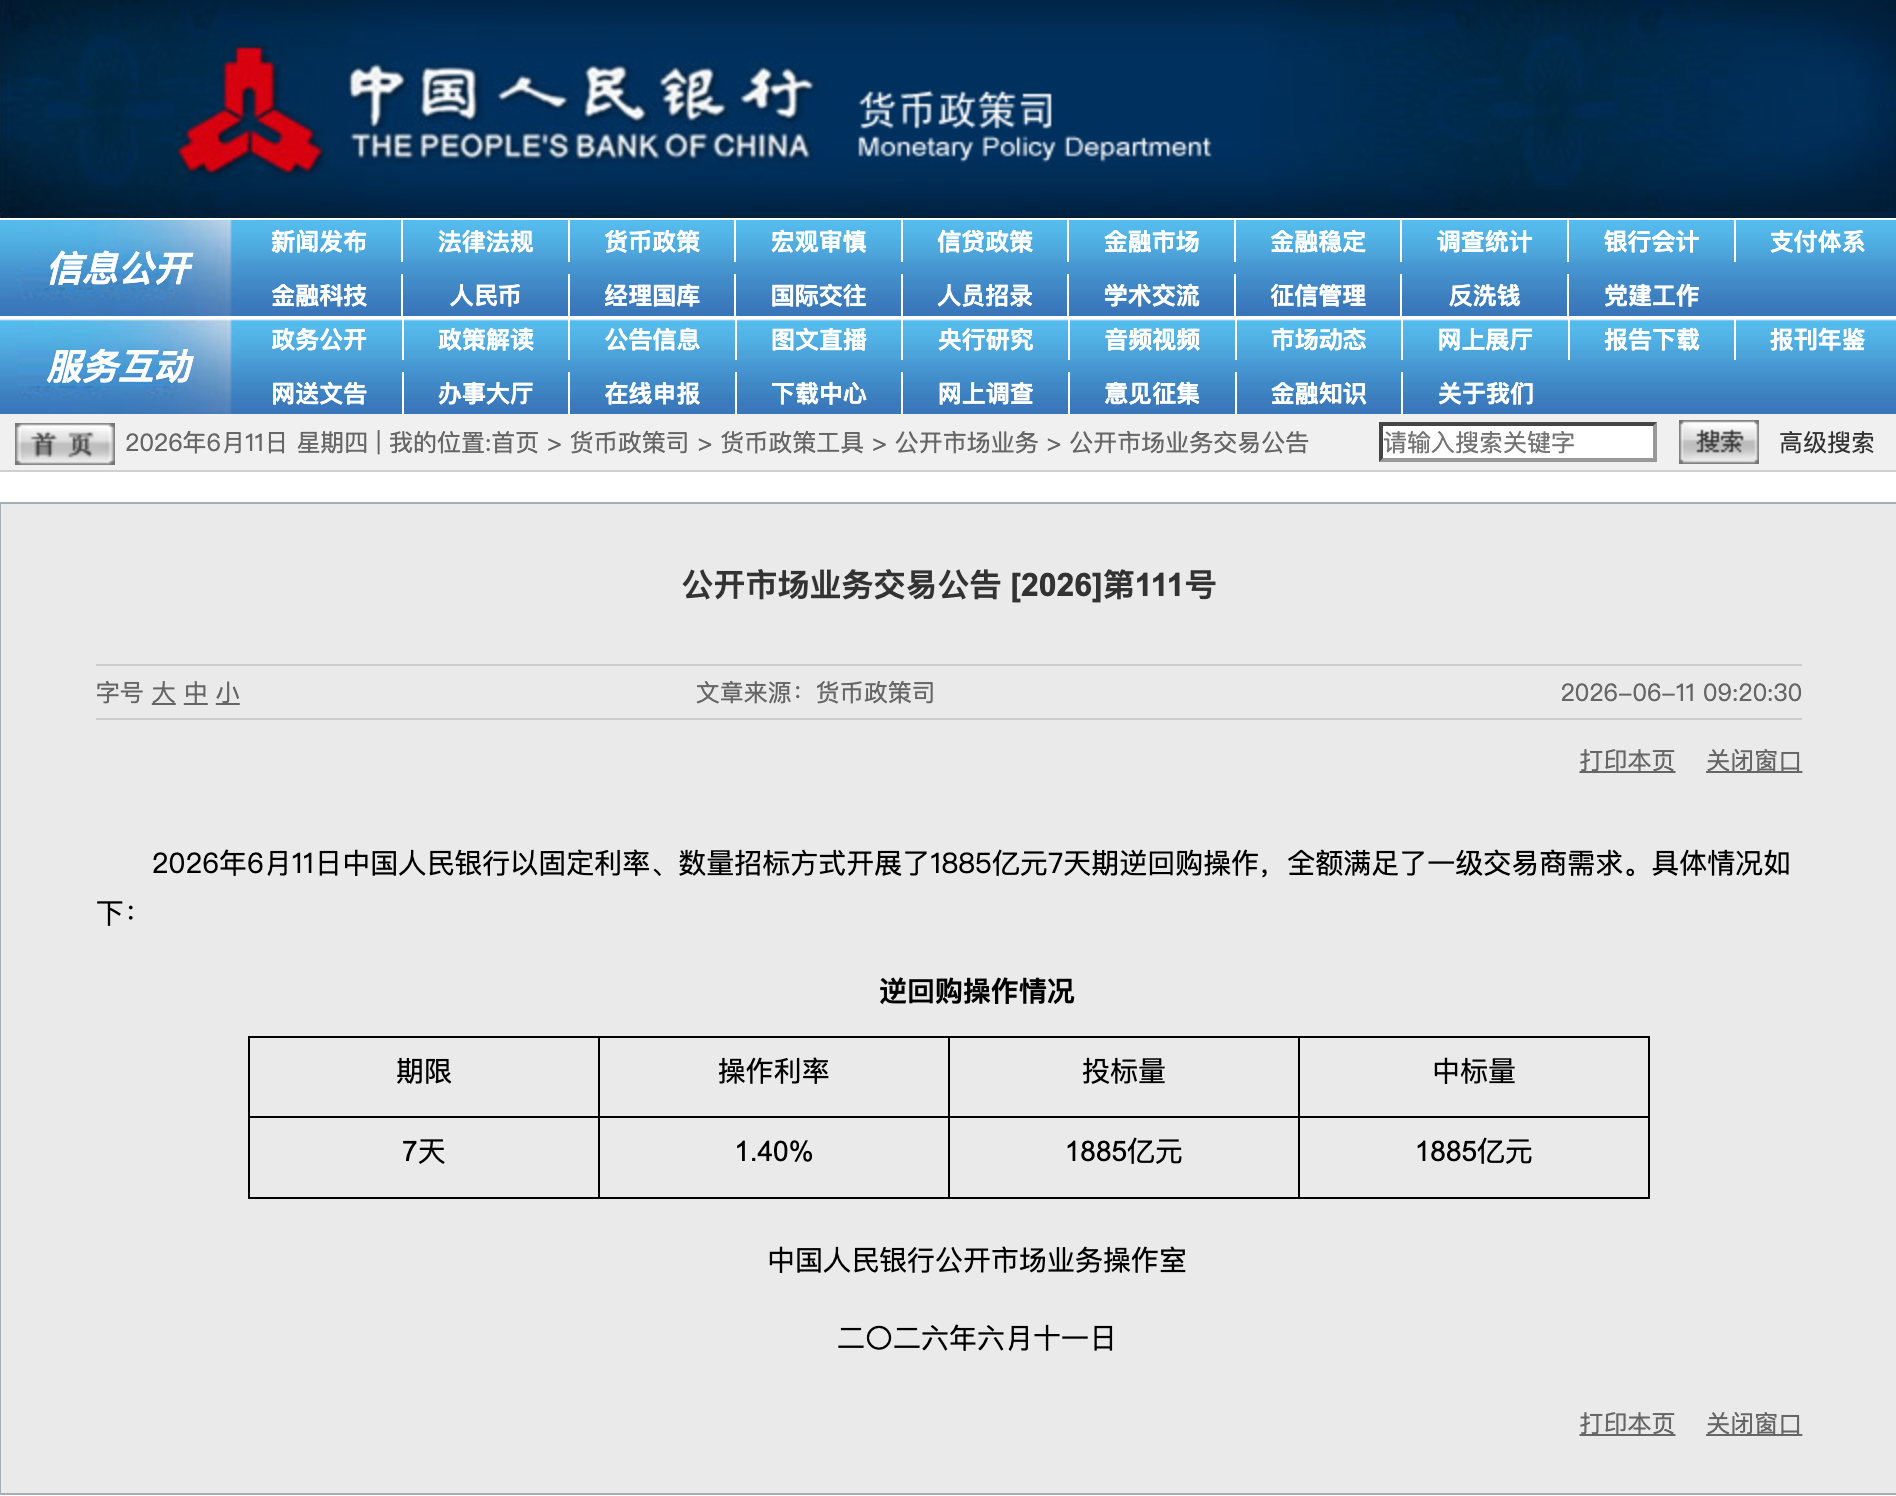Open 调查统计 navigation link
The image size is (1896, 1496).
(1484, 242)
